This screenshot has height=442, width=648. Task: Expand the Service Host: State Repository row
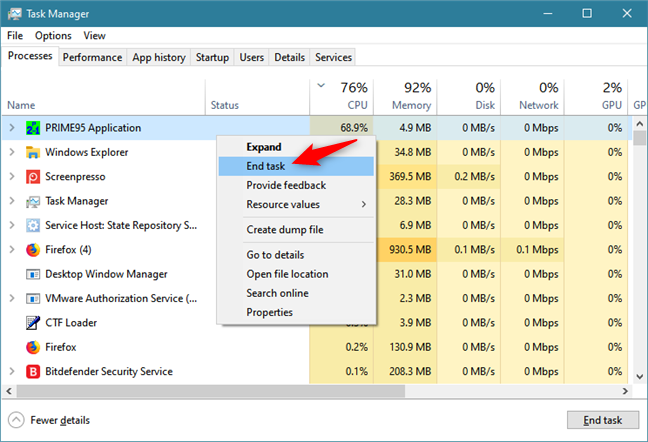tap(12, 226)
